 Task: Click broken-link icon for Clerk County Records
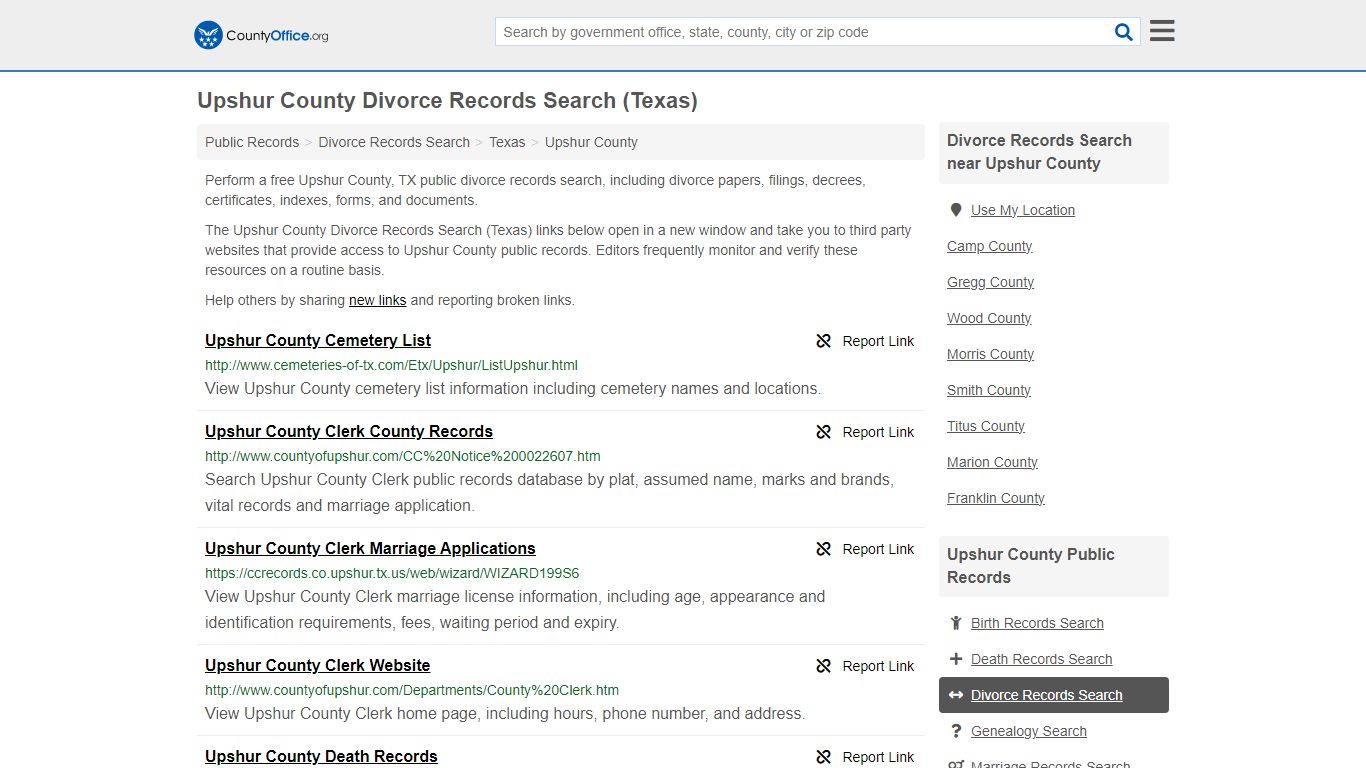tap(824, 432)
